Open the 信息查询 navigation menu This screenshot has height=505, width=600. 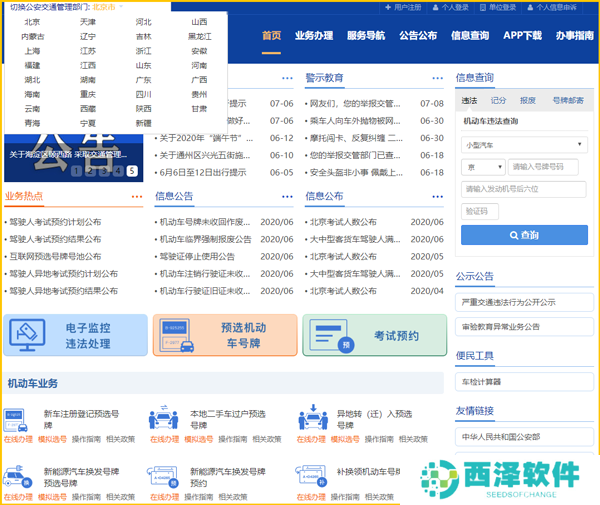pyautogui.click(x=470, y=36)
